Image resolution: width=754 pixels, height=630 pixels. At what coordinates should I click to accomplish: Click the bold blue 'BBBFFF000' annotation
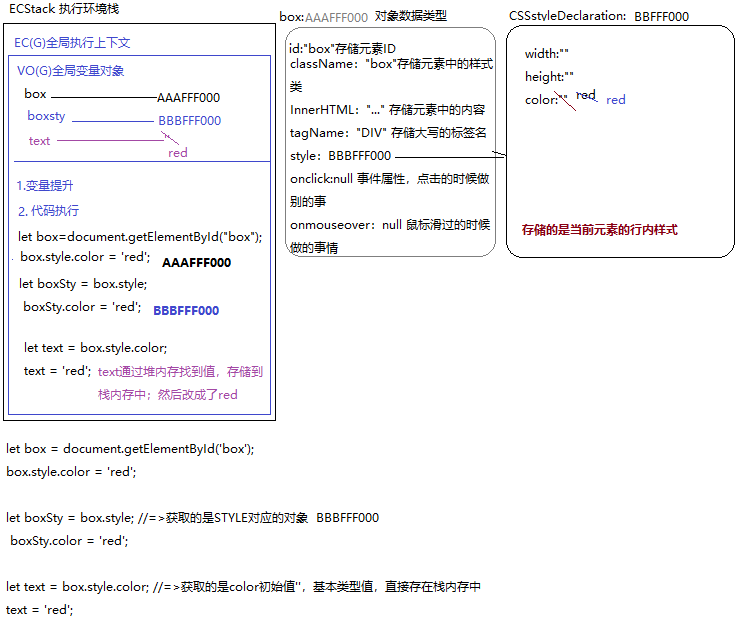click(186, 311)
